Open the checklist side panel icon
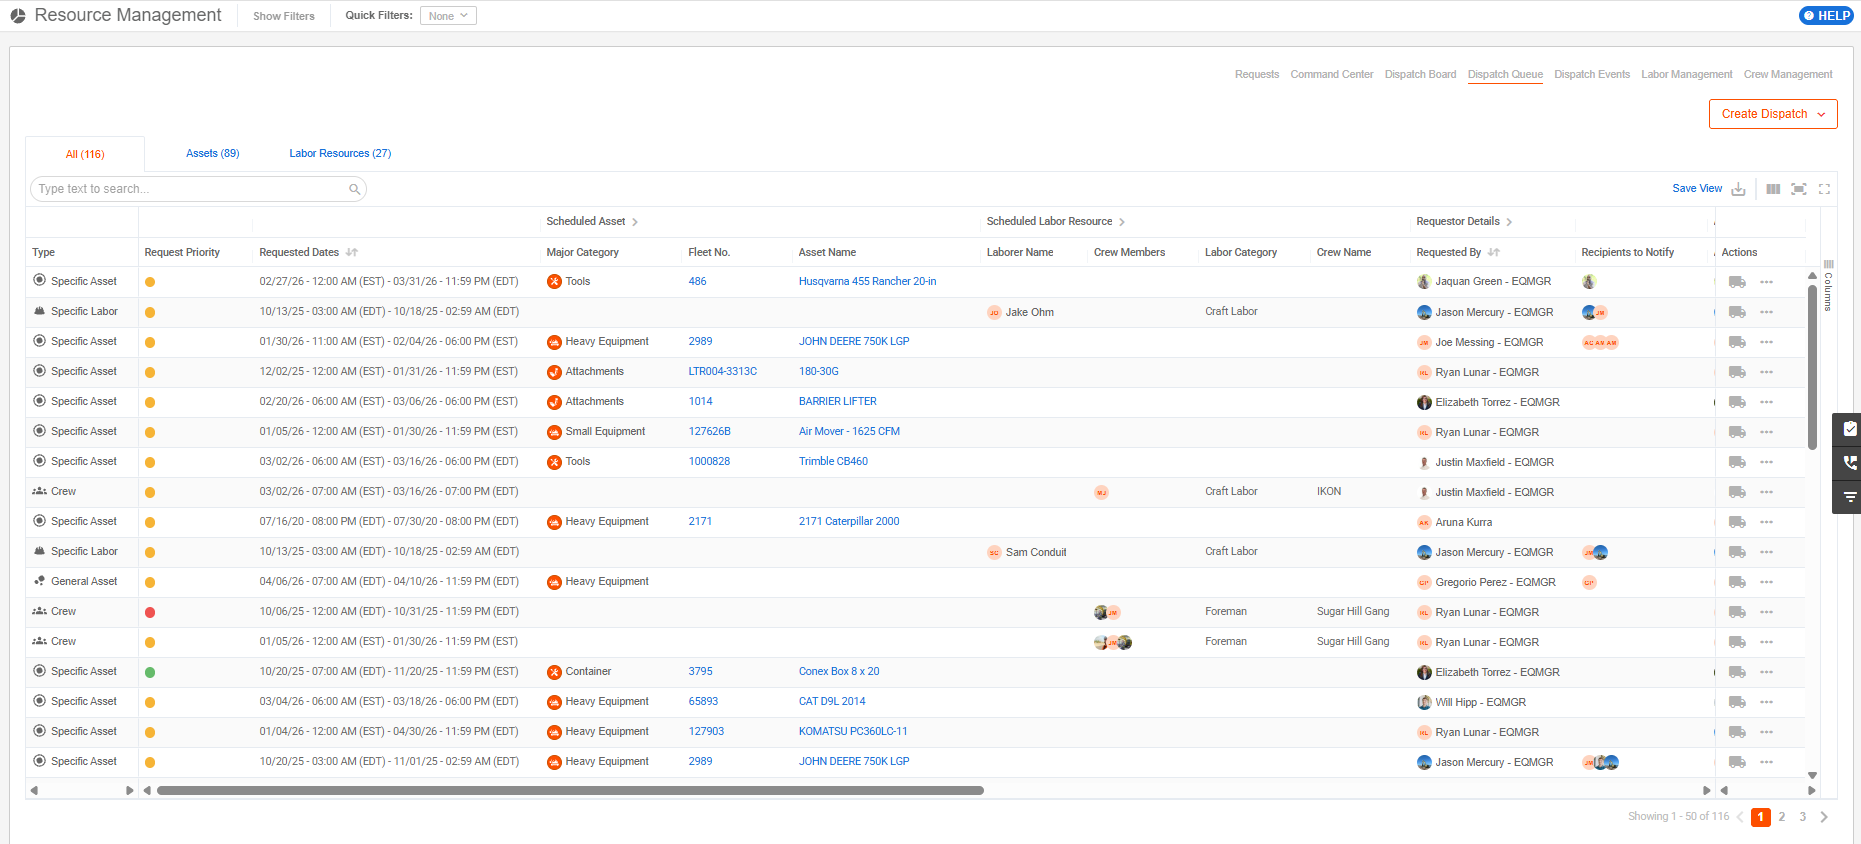Viewport: 1861px width, 844px height. tap(1849, 429)
